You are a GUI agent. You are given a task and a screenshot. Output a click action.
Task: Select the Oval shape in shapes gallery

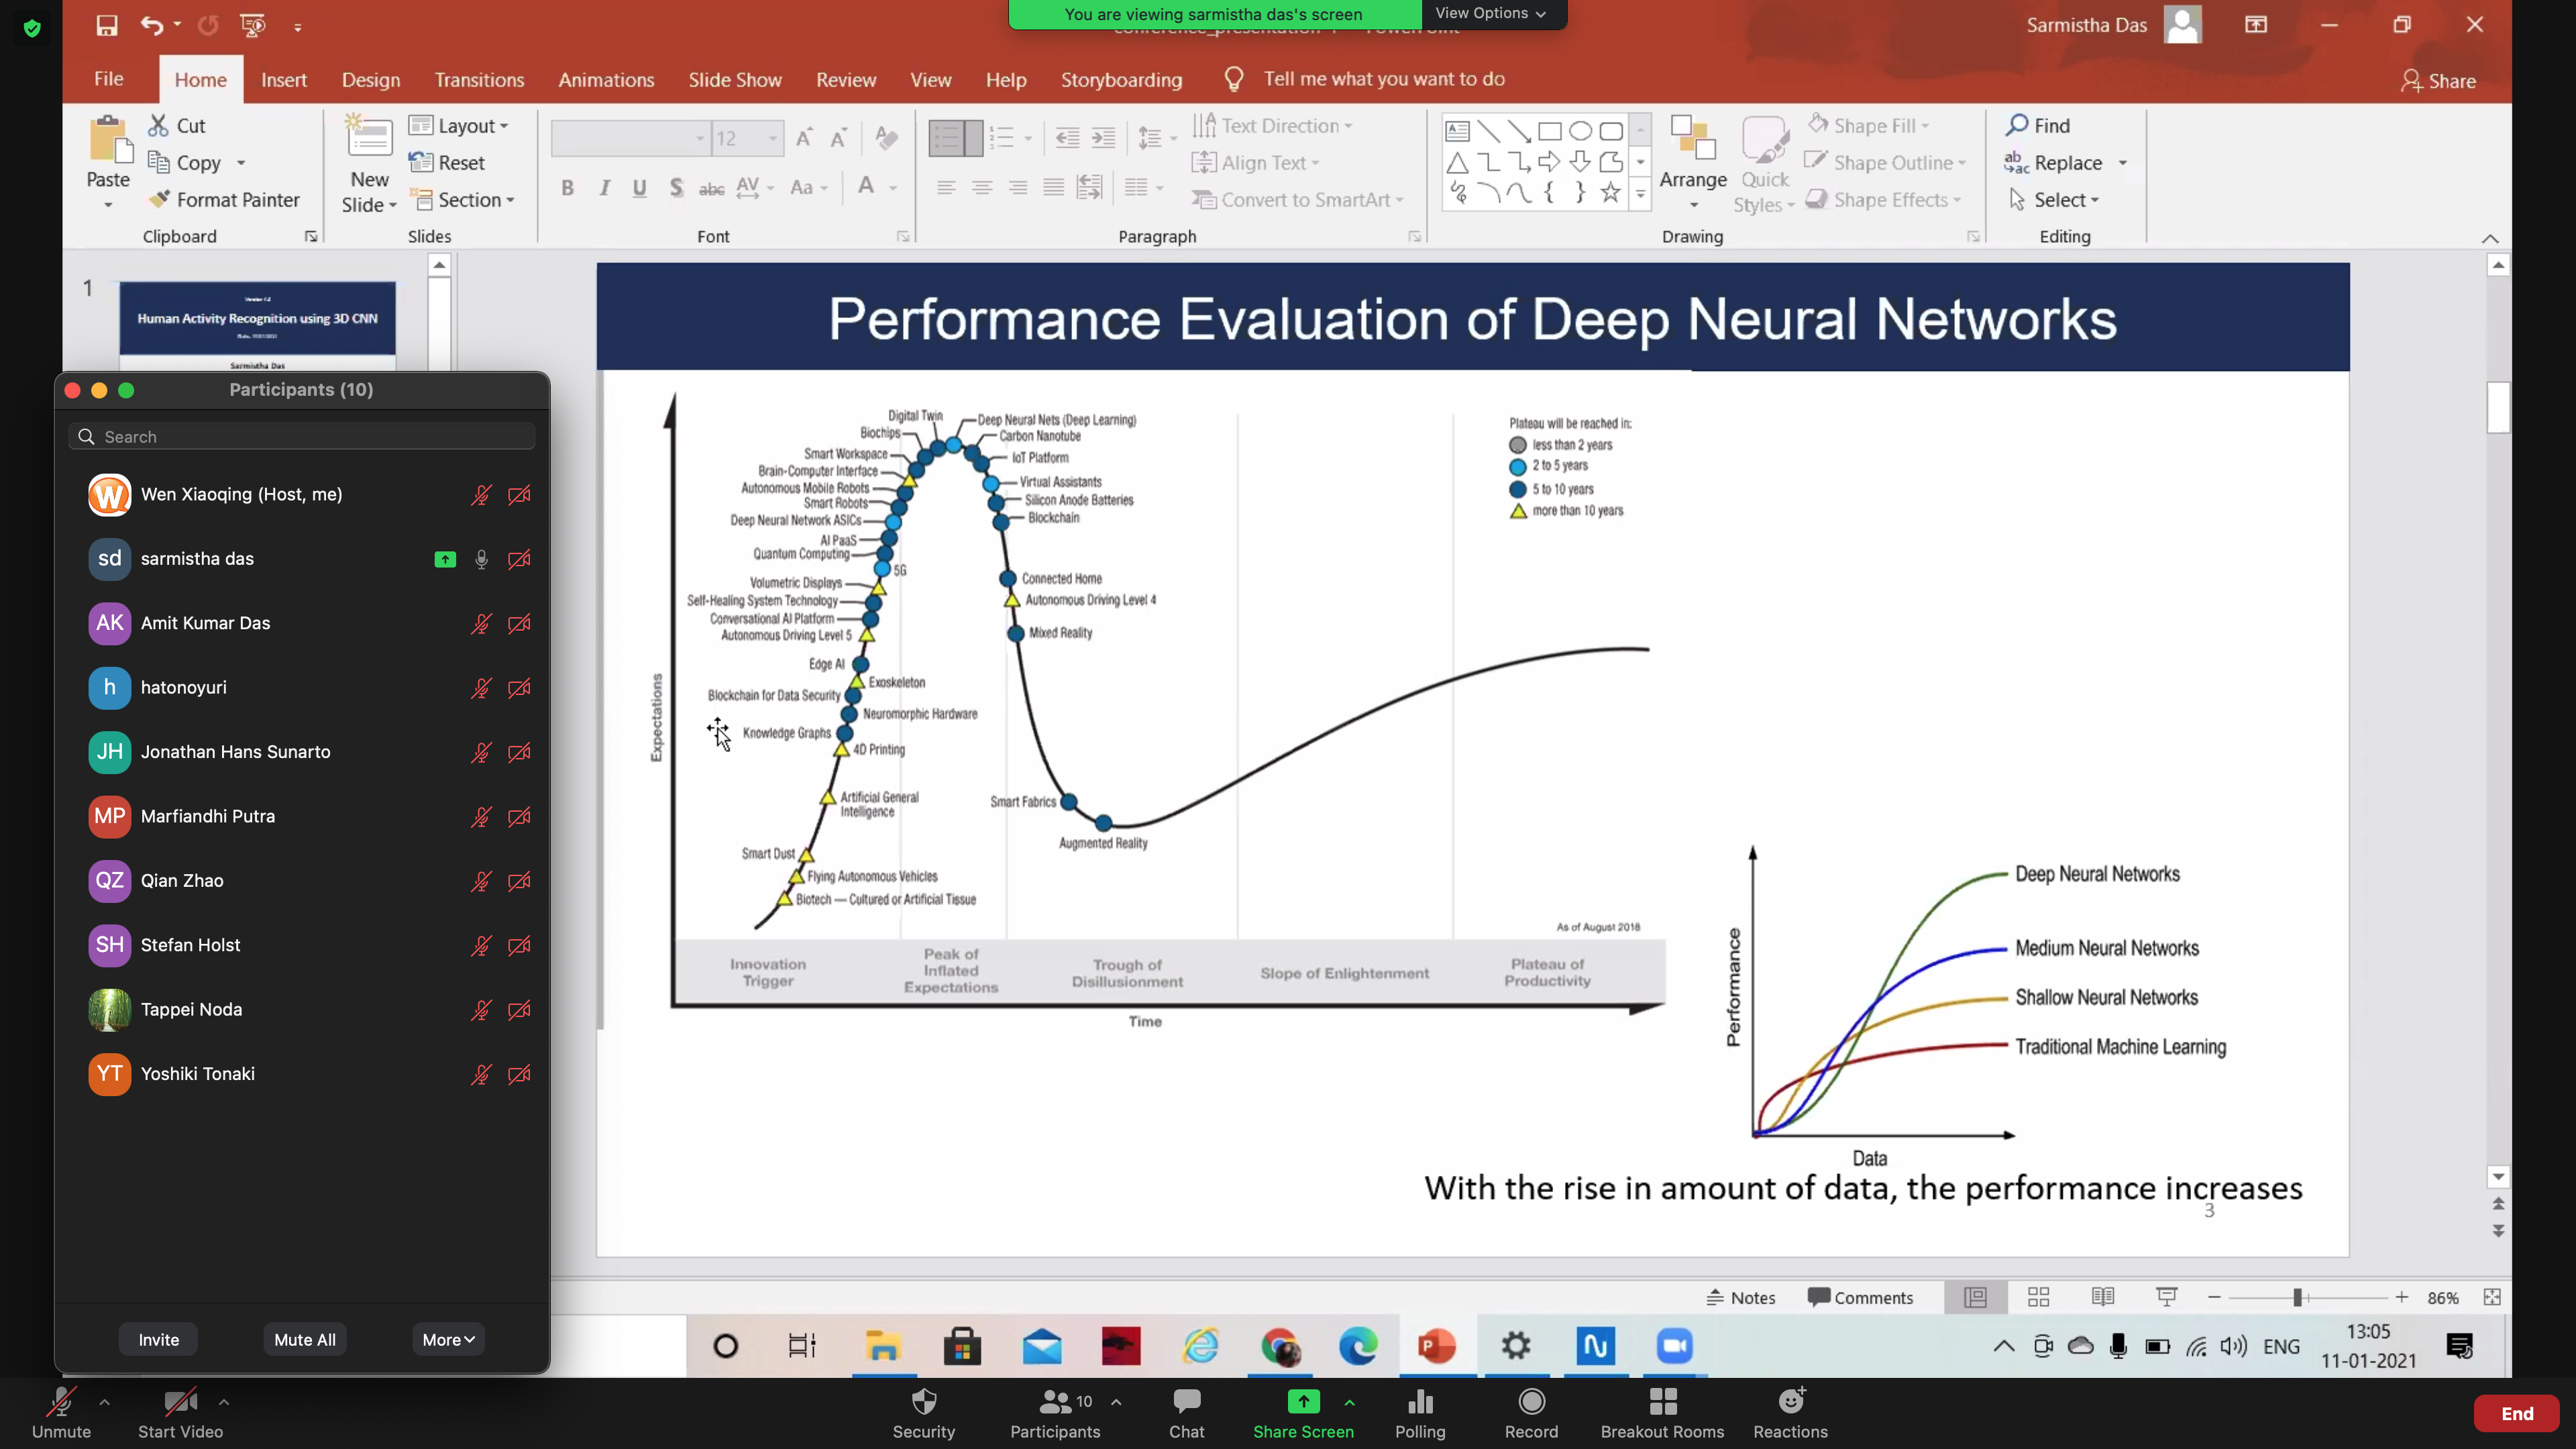(1580, 131)
